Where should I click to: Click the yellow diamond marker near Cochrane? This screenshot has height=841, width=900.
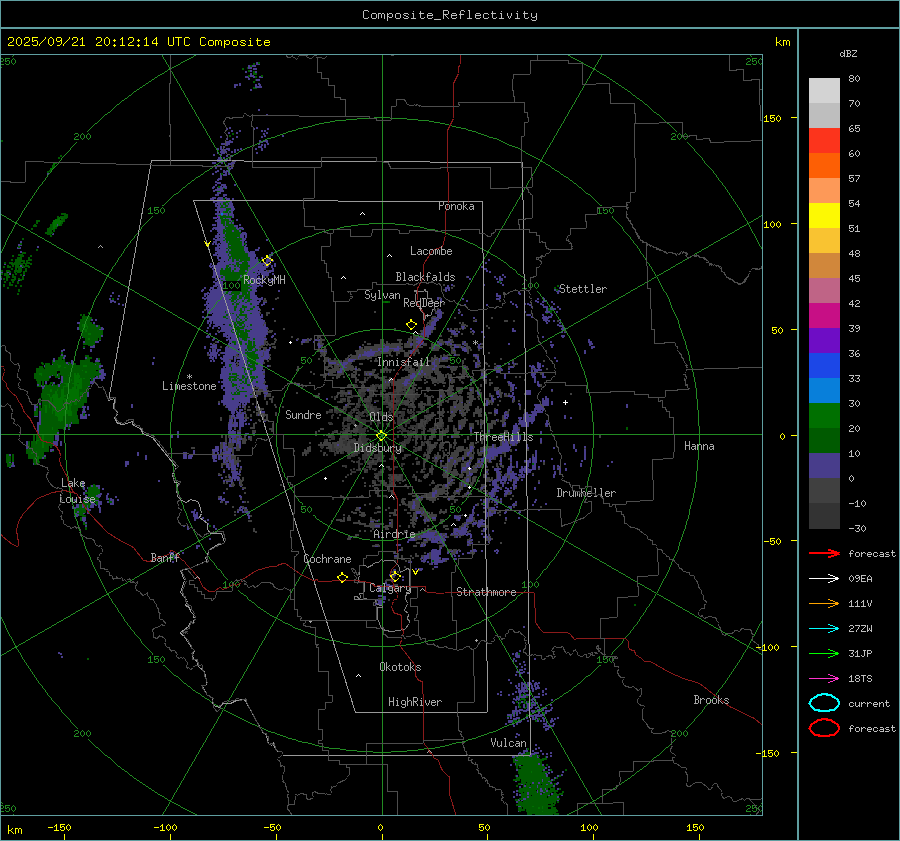pyautogui.click(x=342, y=577)
